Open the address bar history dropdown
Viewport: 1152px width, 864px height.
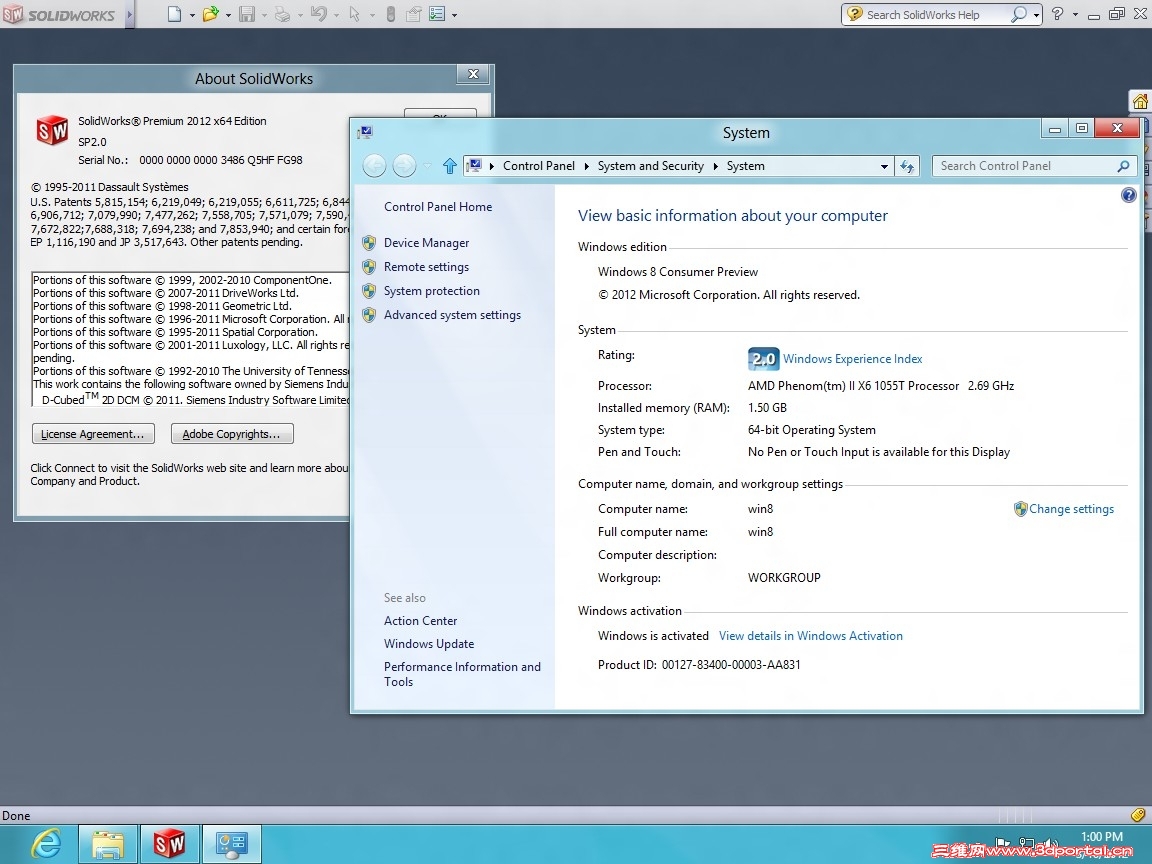[884, 167]
